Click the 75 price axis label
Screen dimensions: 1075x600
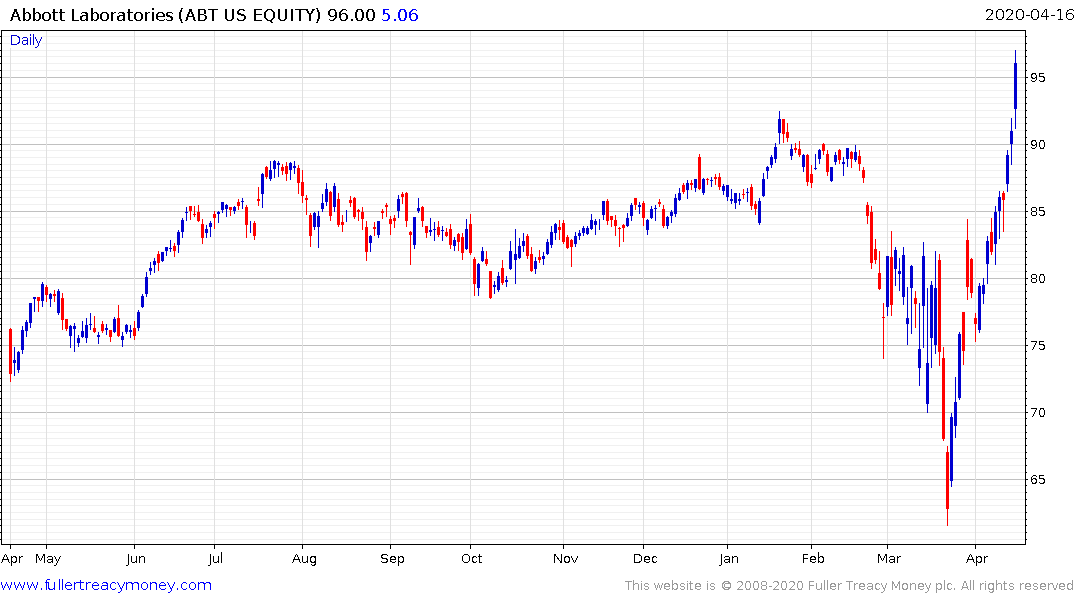[1038, 346]
